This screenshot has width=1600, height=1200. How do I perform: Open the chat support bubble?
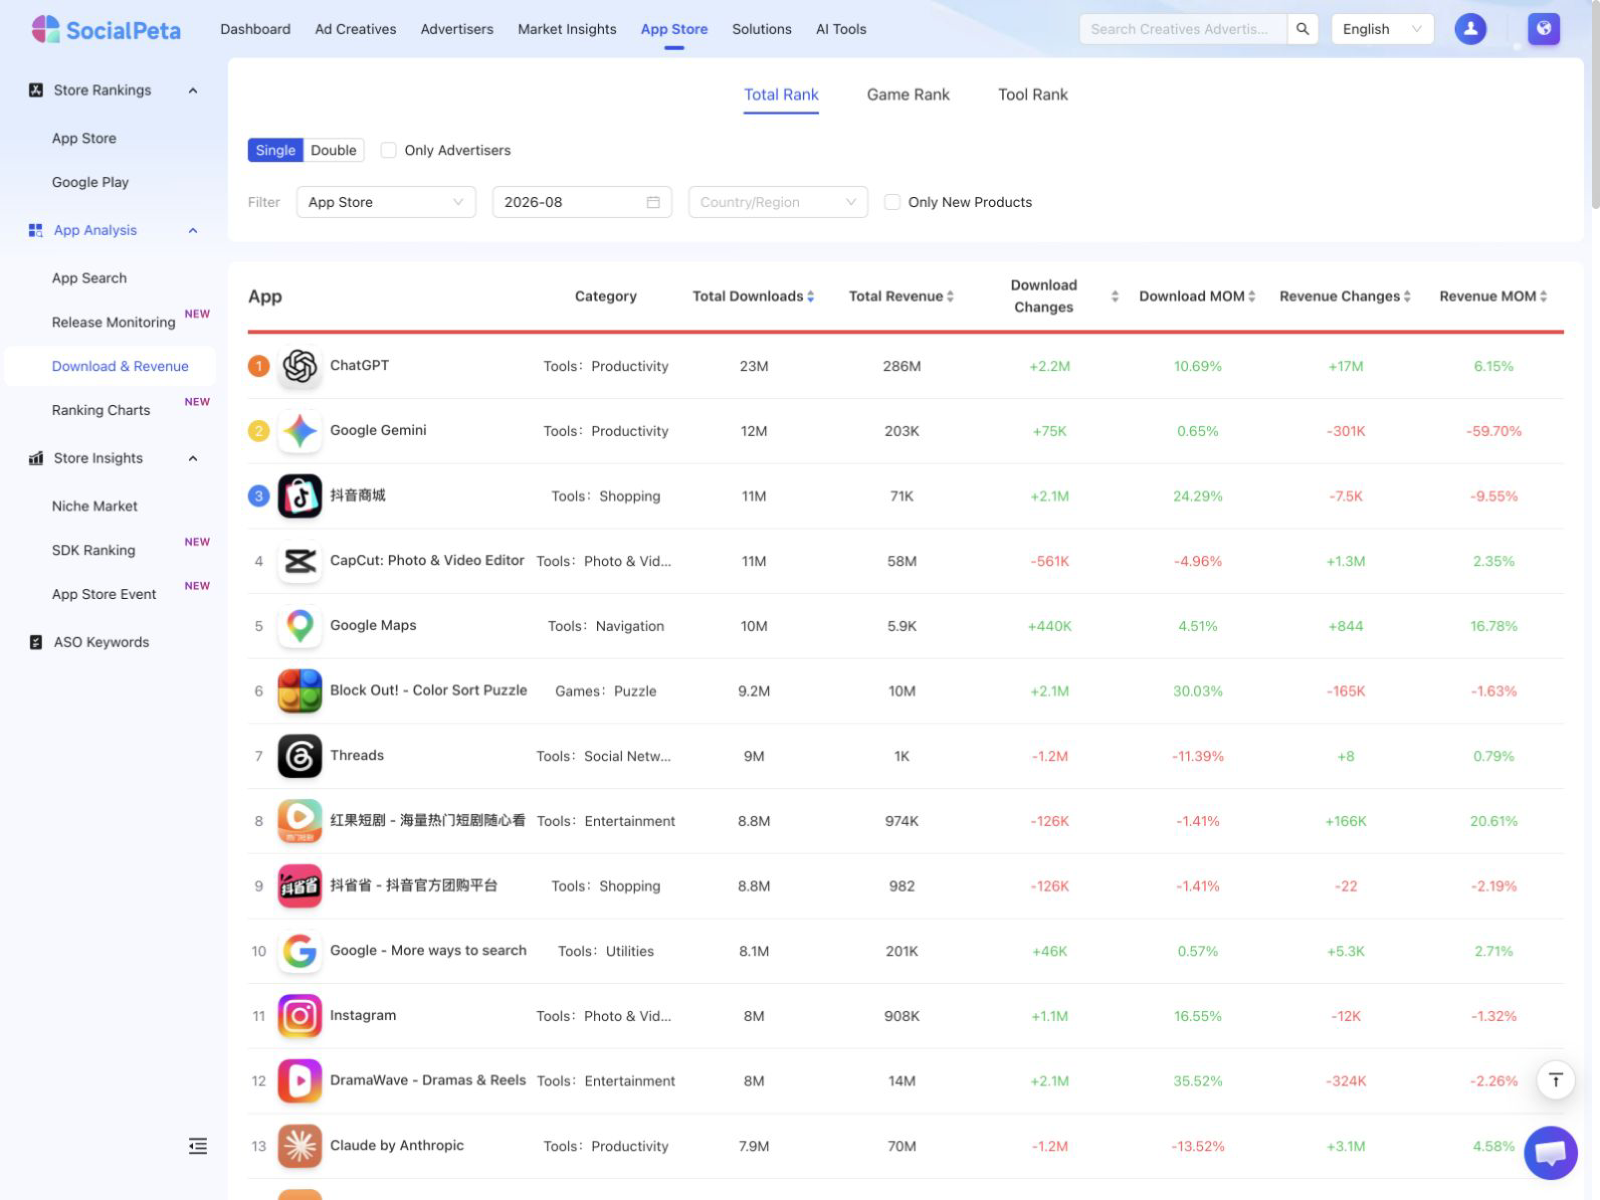pyautogui.click(x=1550, y=1153)
